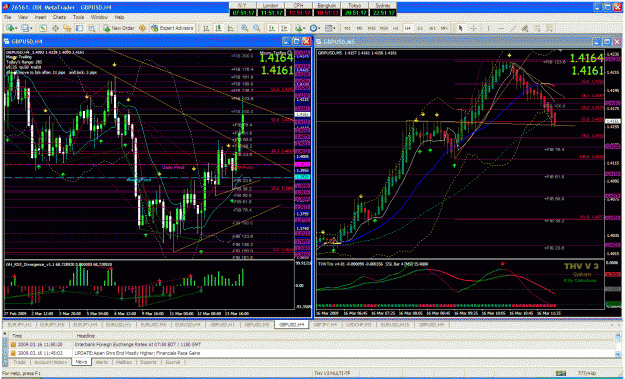The width and height of the screenshot is (625, 379).
Task: Click the THV V3 MULTI-TF profile in status bar
Action: [x=333, y=373]
